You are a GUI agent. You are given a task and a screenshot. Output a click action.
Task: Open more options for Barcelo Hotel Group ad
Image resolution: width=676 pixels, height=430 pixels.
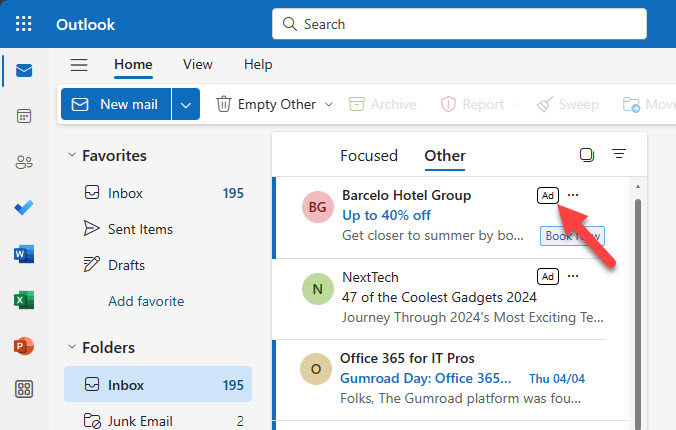pos(573,195)
